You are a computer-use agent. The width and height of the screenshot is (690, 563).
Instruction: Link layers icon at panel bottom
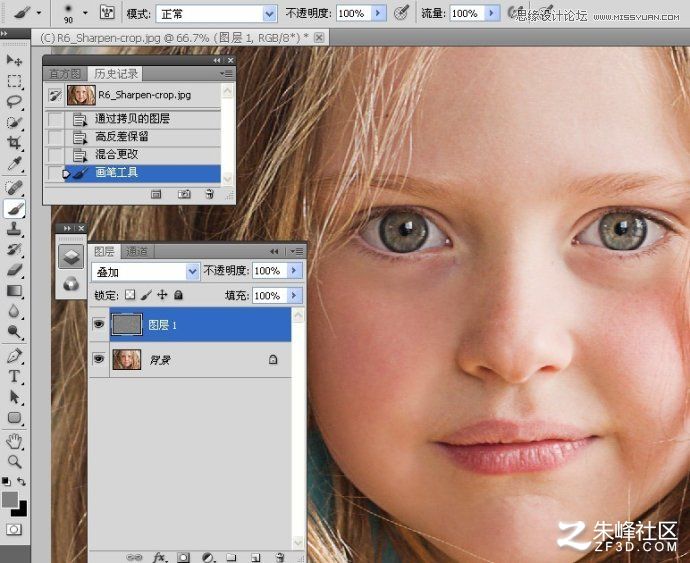[x=134, y=557]
